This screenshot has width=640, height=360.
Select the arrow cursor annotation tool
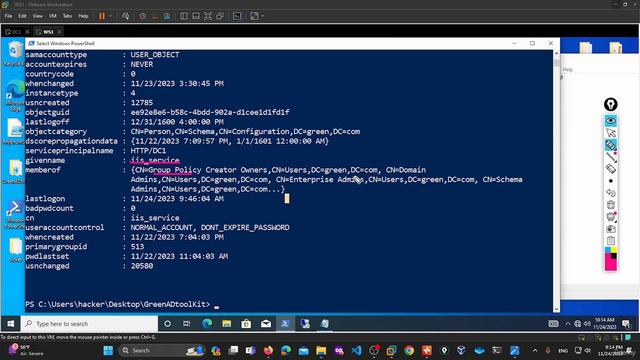[611, 133]
